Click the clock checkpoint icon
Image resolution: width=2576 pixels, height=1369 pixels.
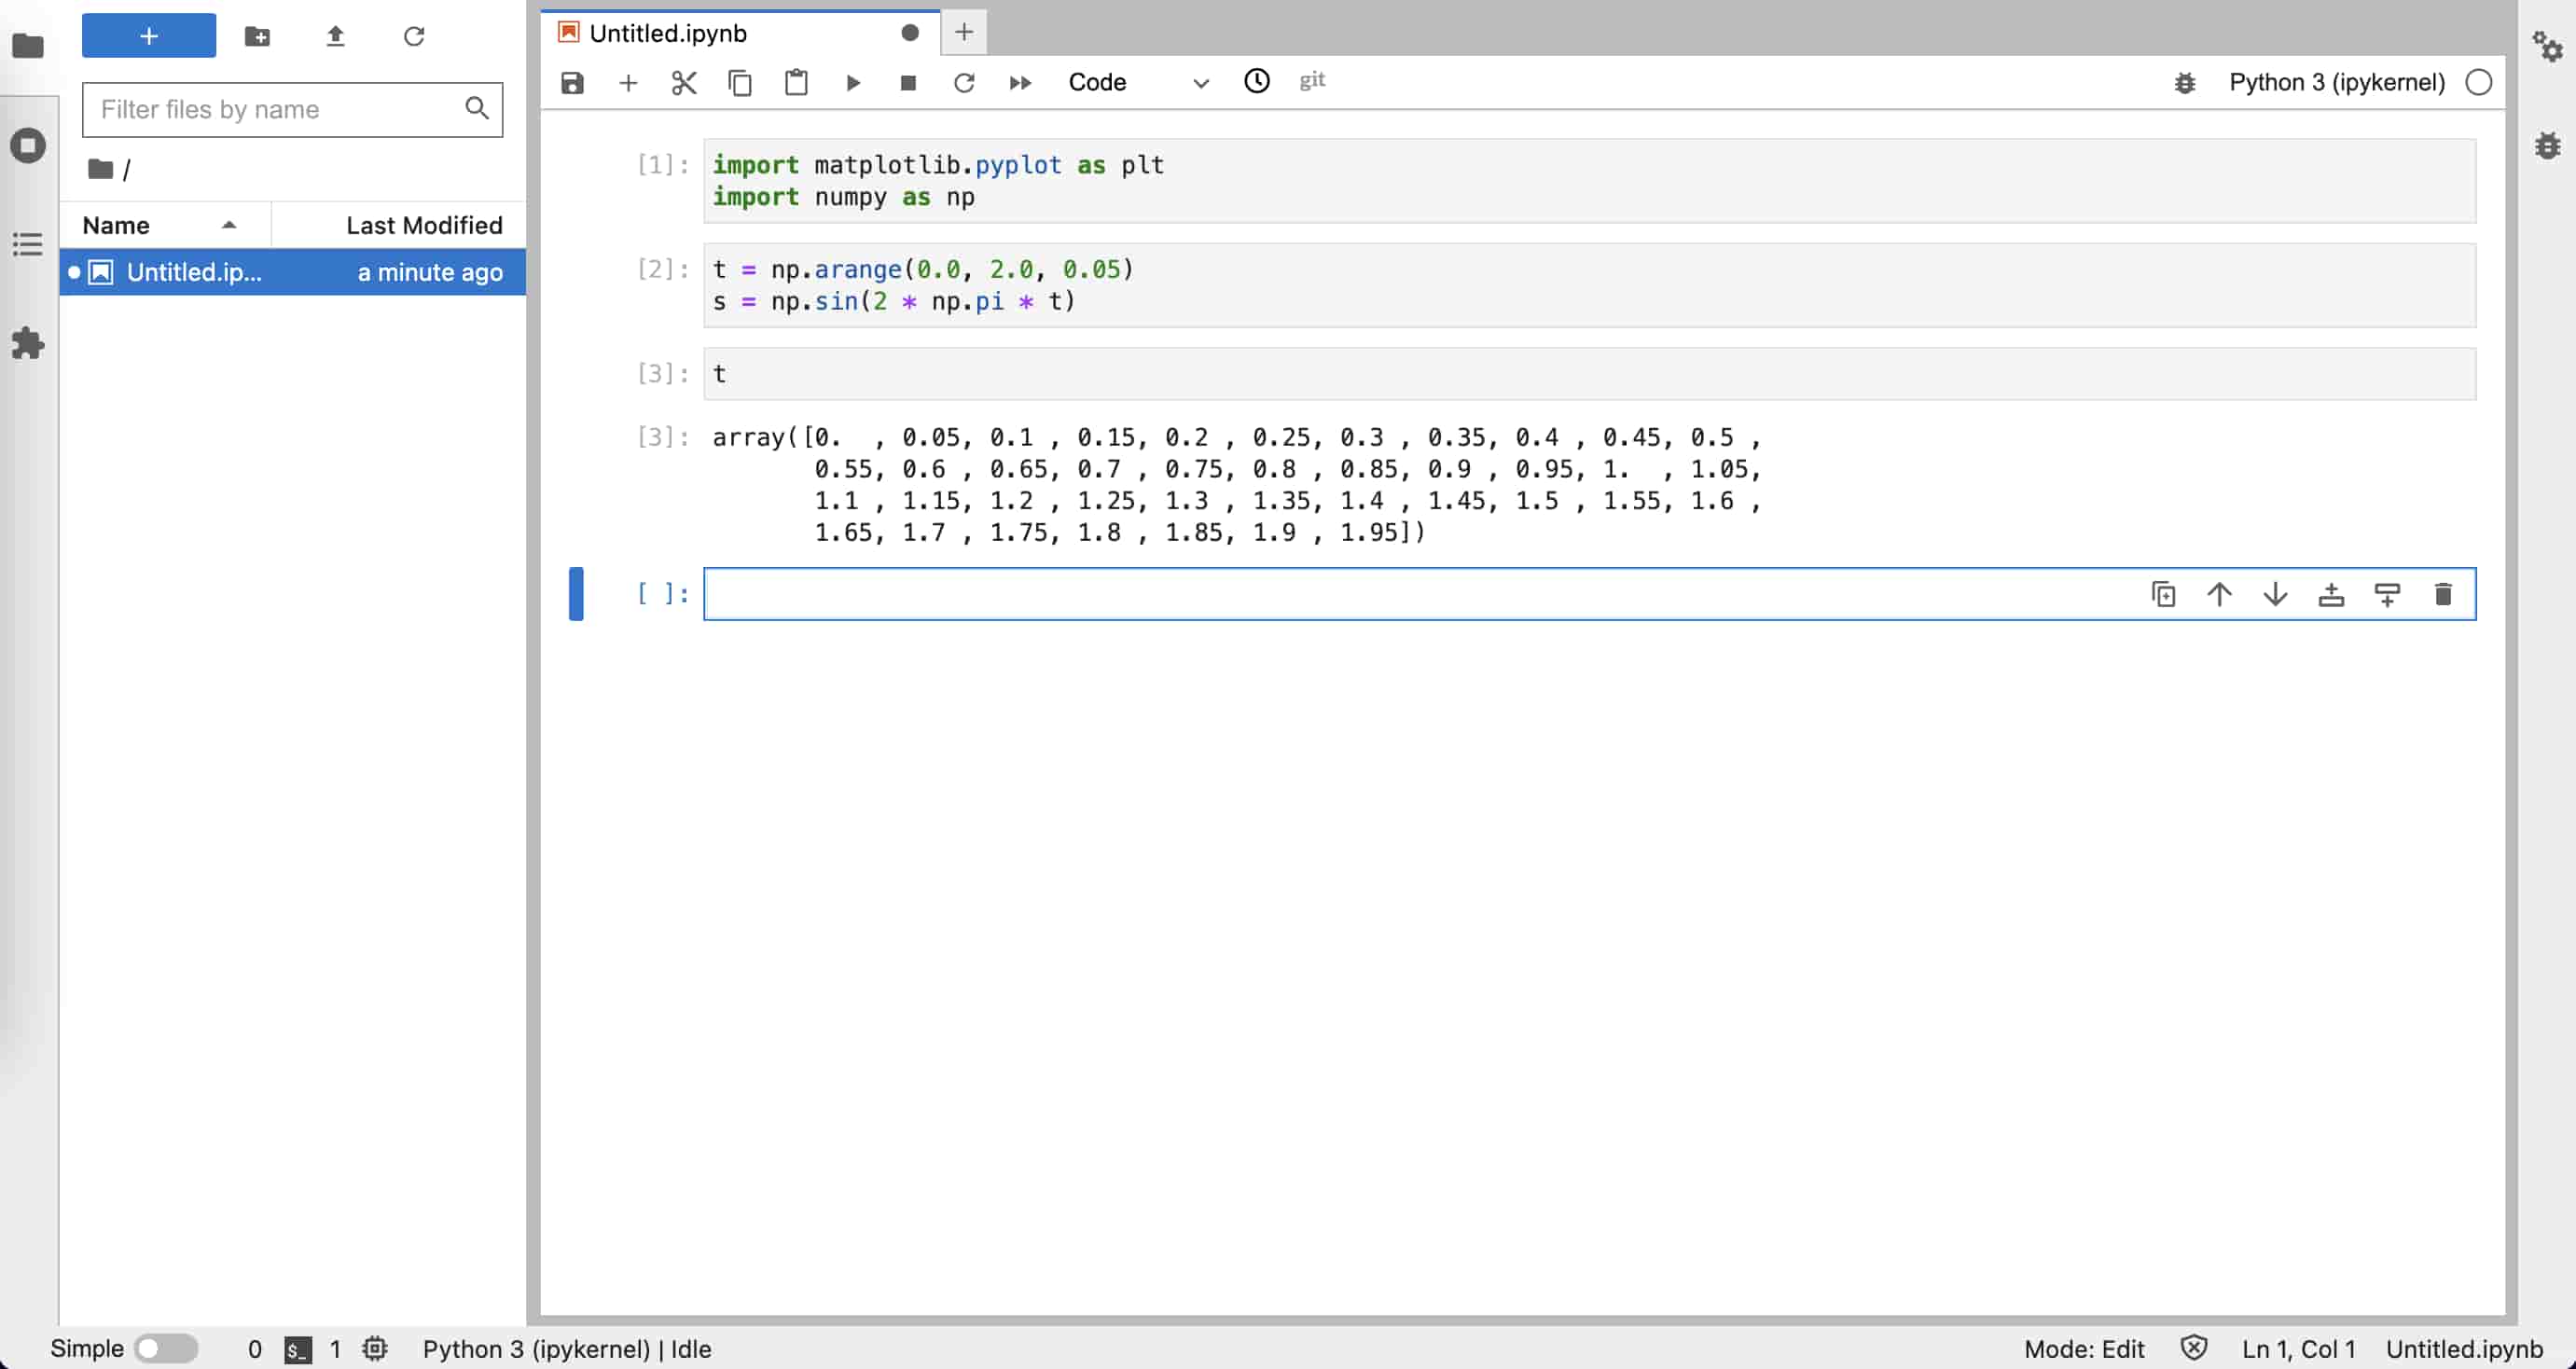pos(1257,80)
